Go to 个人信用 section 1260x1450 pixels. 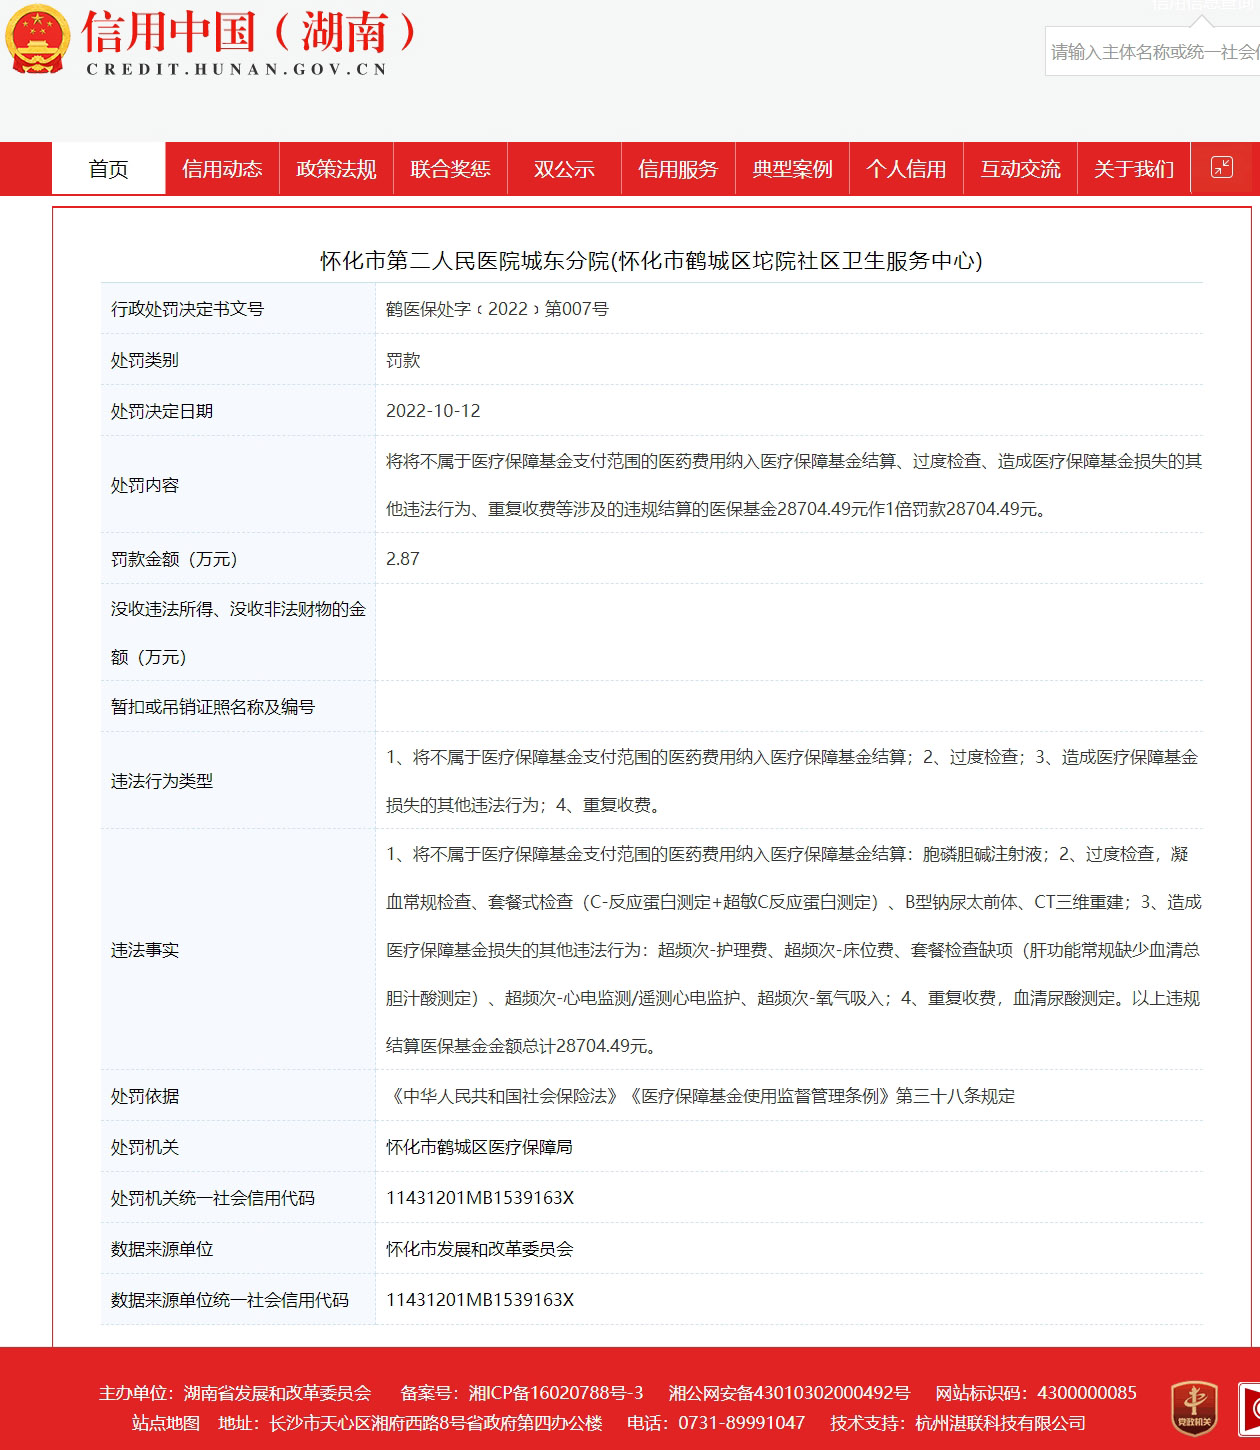tap(906, 169)
